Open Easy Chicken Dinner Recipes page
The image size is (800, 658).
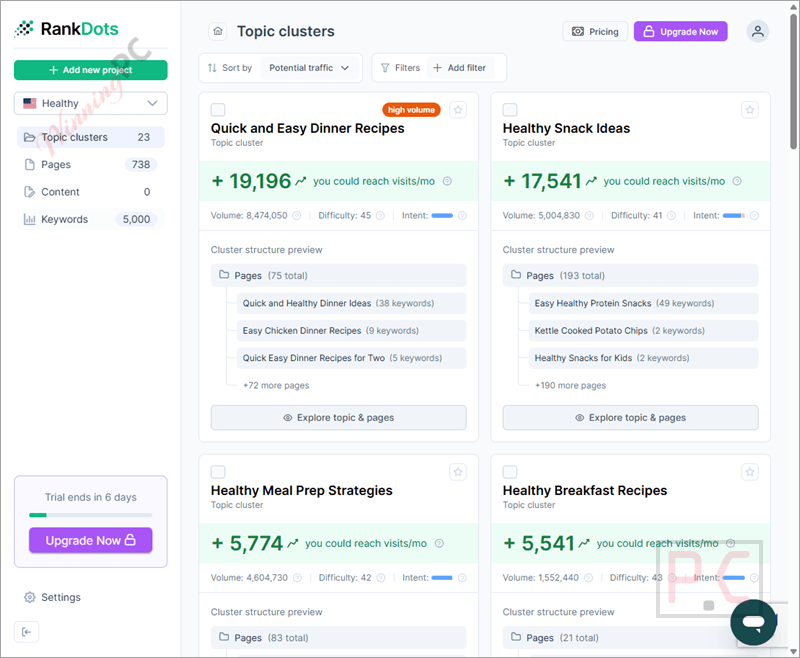click(352, 331)
